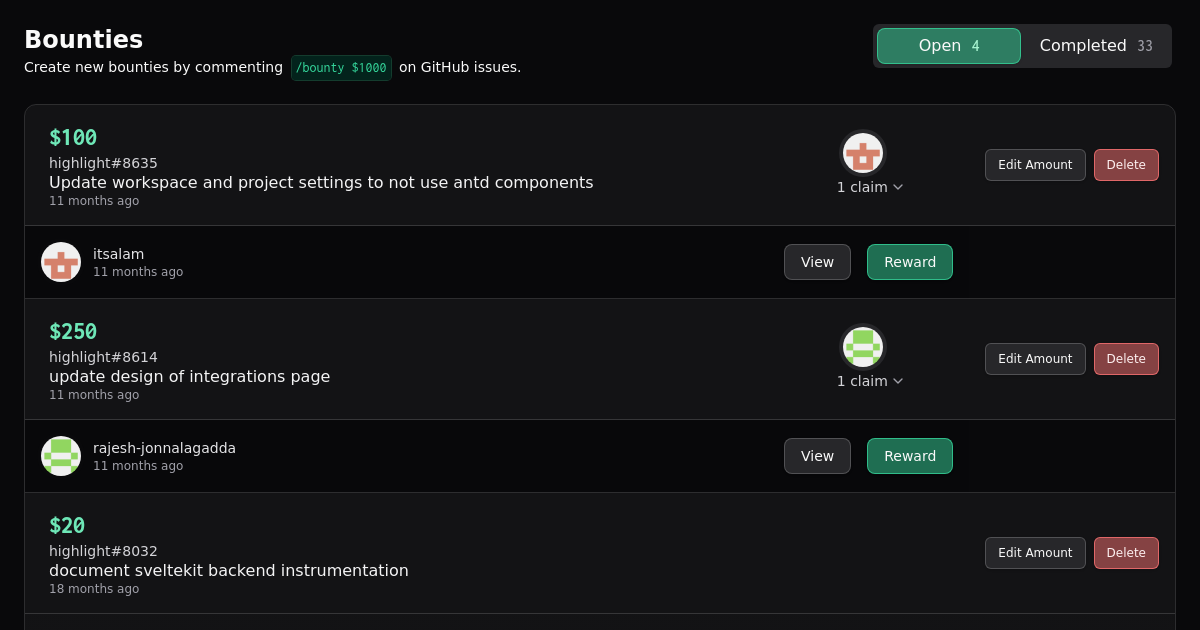
Task: Click the green avatar on the $250 bounty
Action: coord(862,348)
